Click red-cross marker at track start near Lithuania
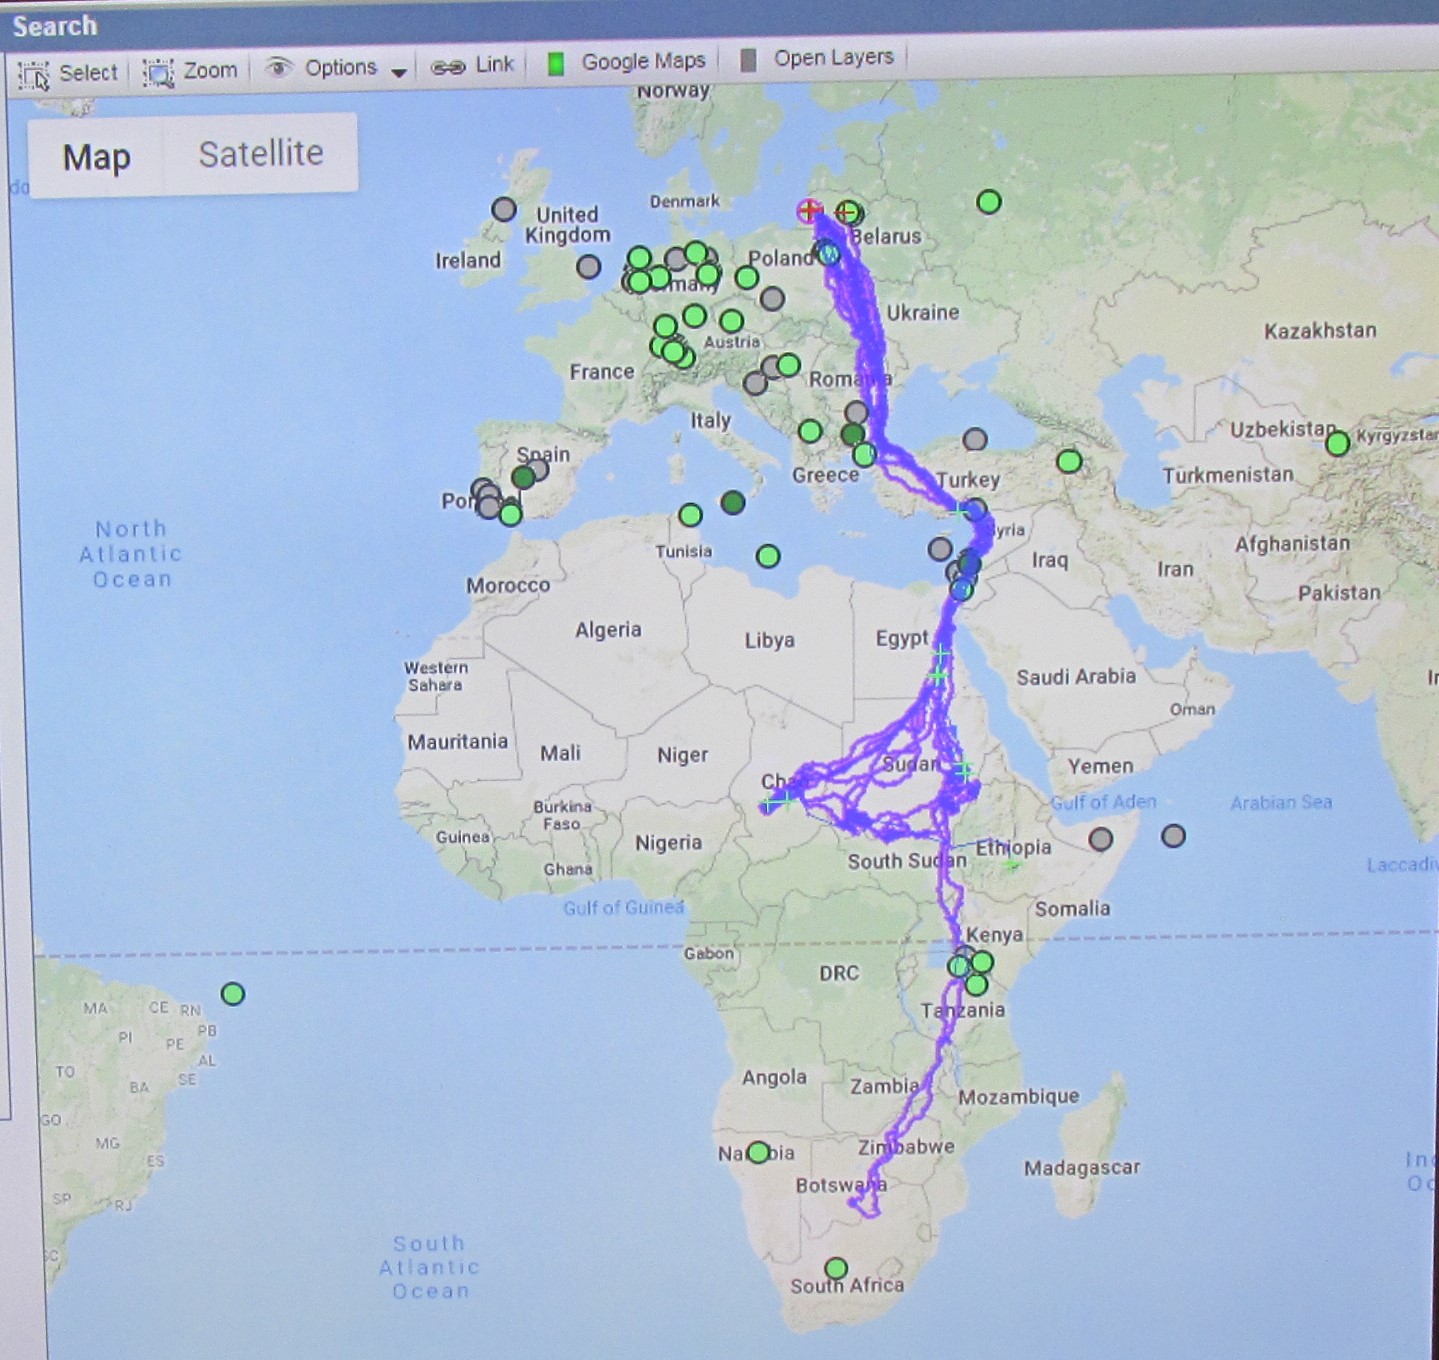1439x1360 pixels. [809, 211]
